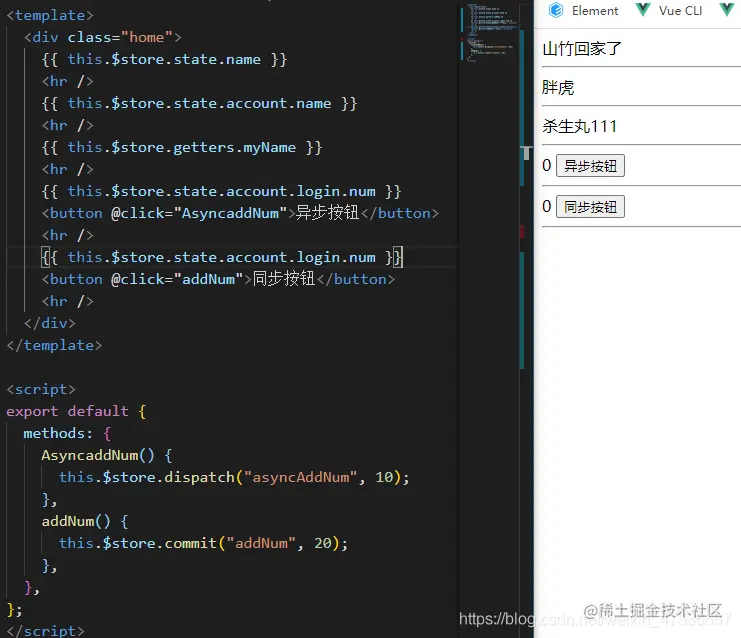The height and width of the screenshot is (638, 741).
Task: Click the opening <template> tag line
Action: [50, 15]
